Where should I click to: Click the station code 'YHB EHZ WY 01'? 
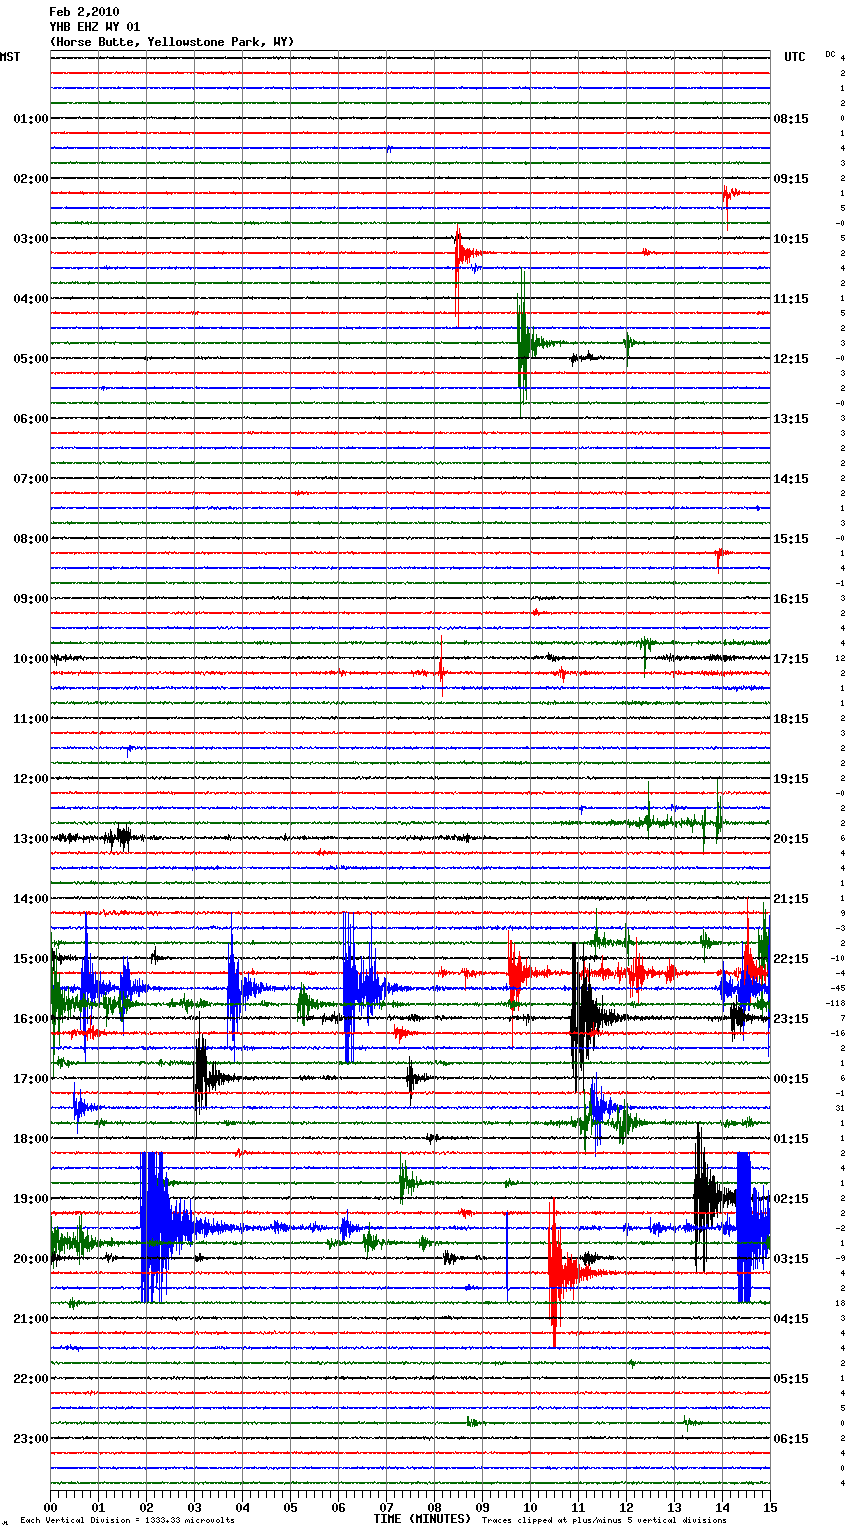(x=95, y=27)
